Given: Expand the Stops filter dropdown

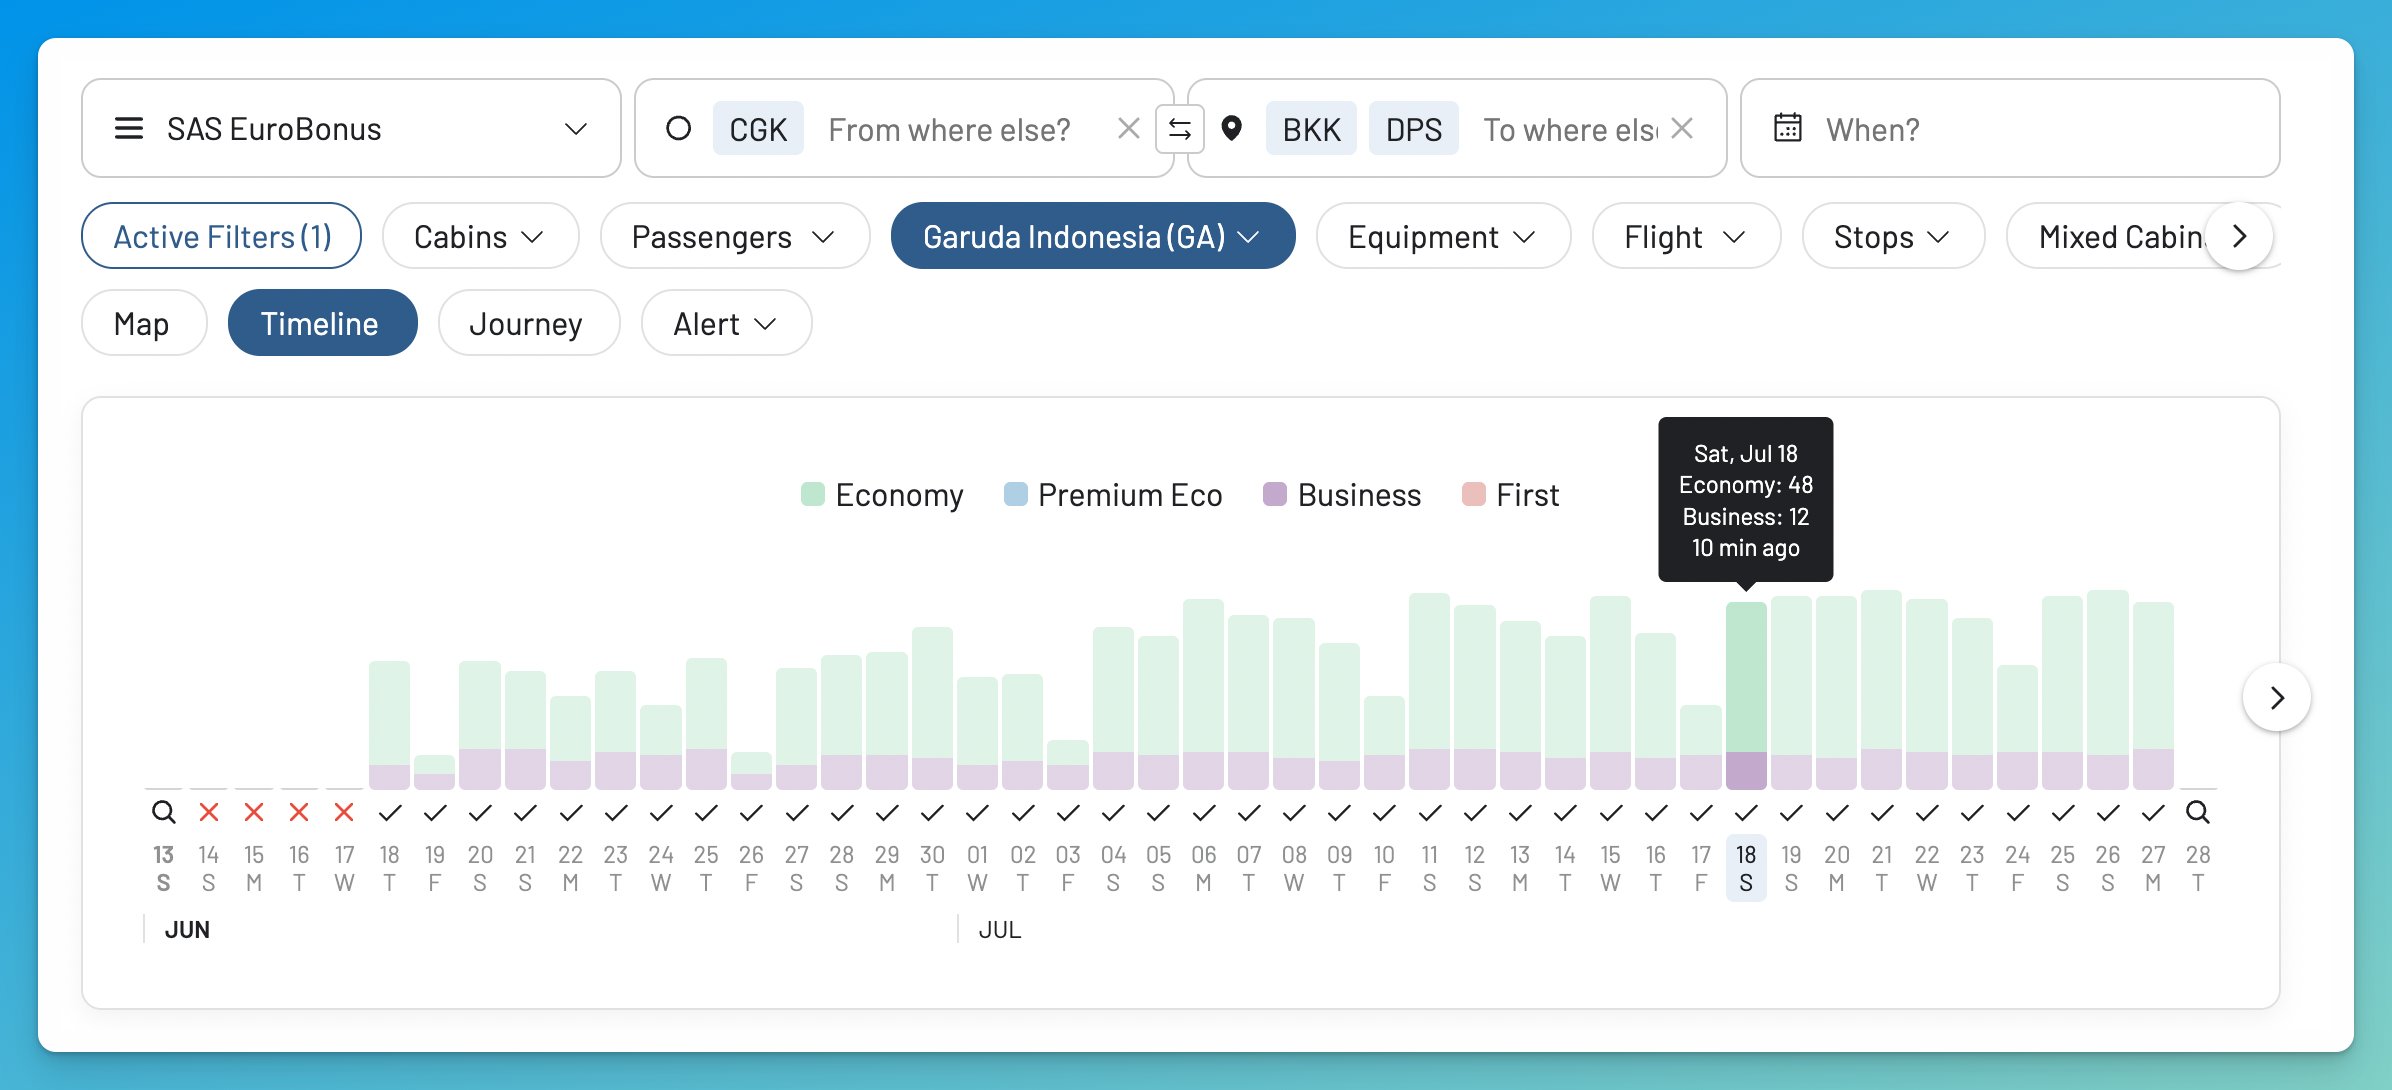Looking at the screenshot, I should tap(1893, 236).
